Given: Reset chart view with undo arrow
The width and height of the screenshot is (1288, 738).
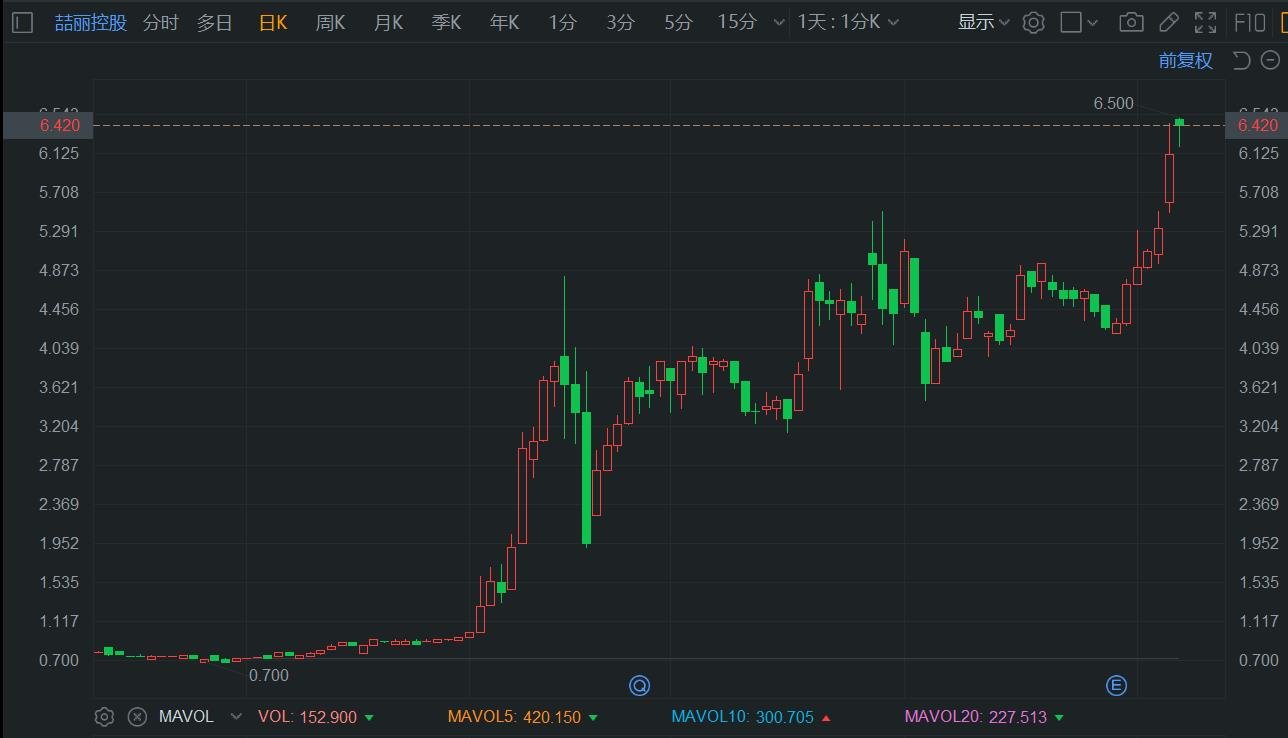Looking at the screenshot, I should (1241, 61).
